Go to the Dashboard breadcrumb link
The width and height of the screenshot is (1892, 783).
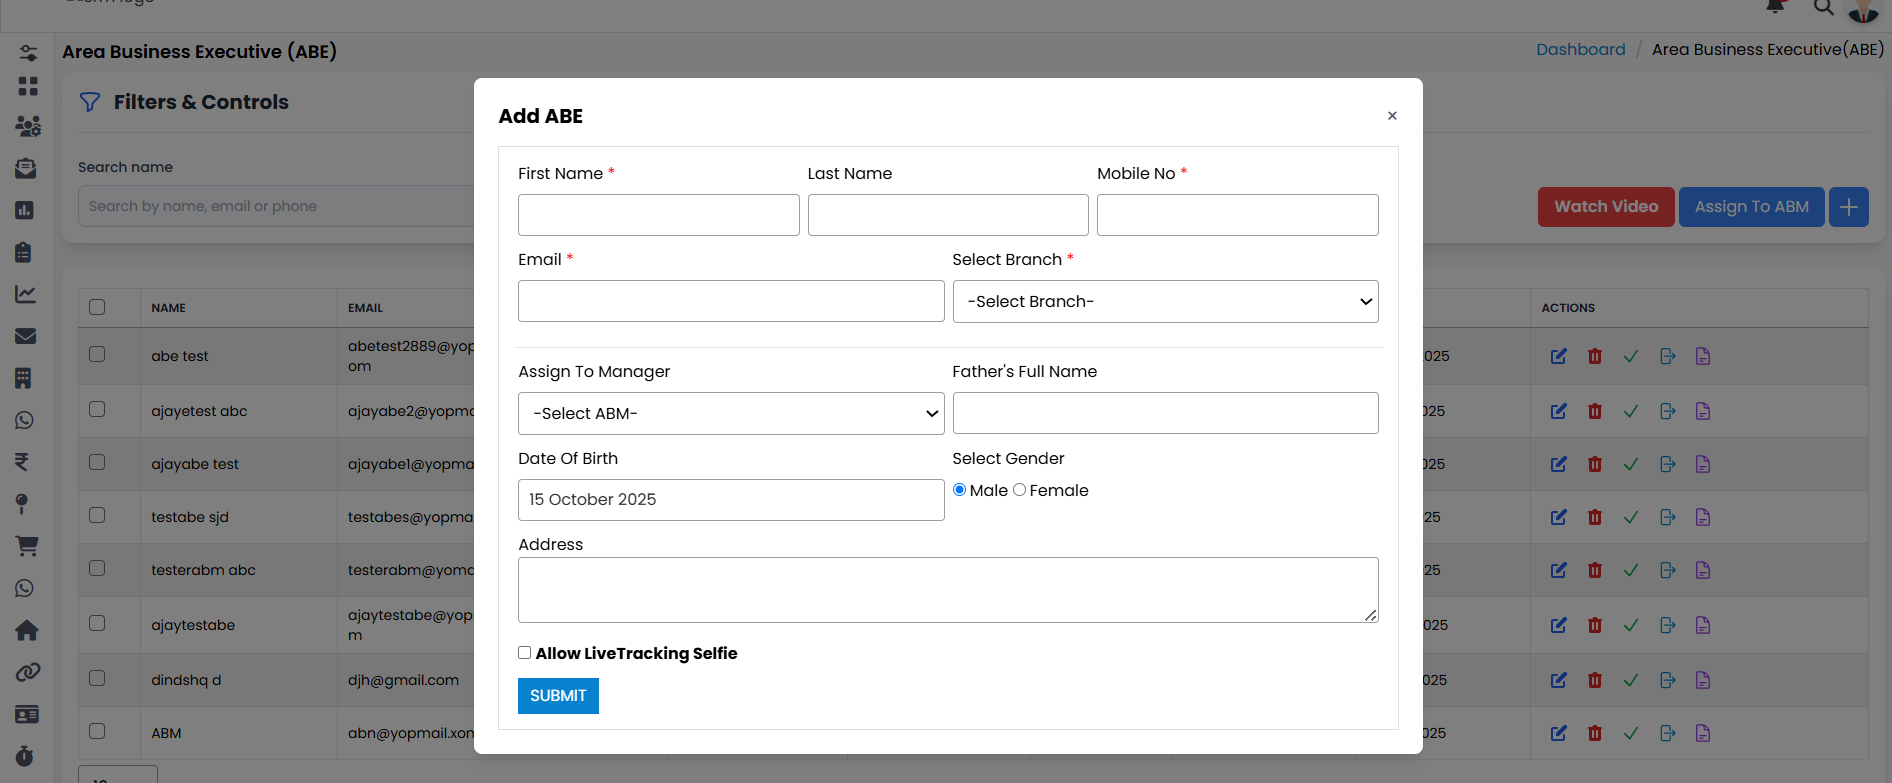(x=1580, y=50)
